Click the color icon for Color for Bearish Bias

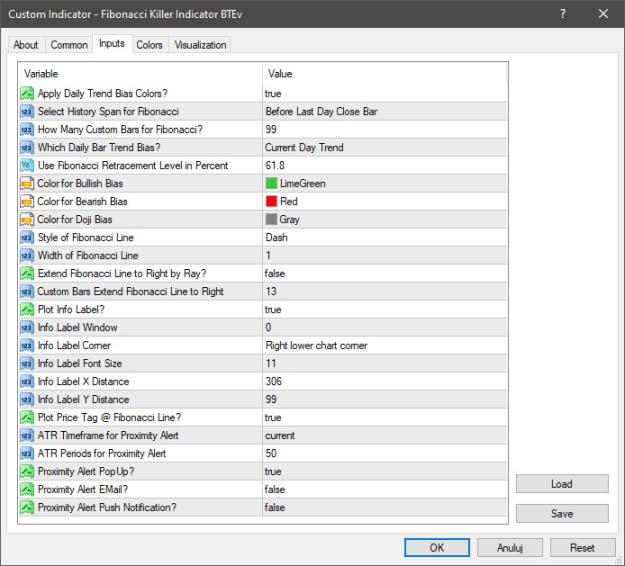point(27,201)
